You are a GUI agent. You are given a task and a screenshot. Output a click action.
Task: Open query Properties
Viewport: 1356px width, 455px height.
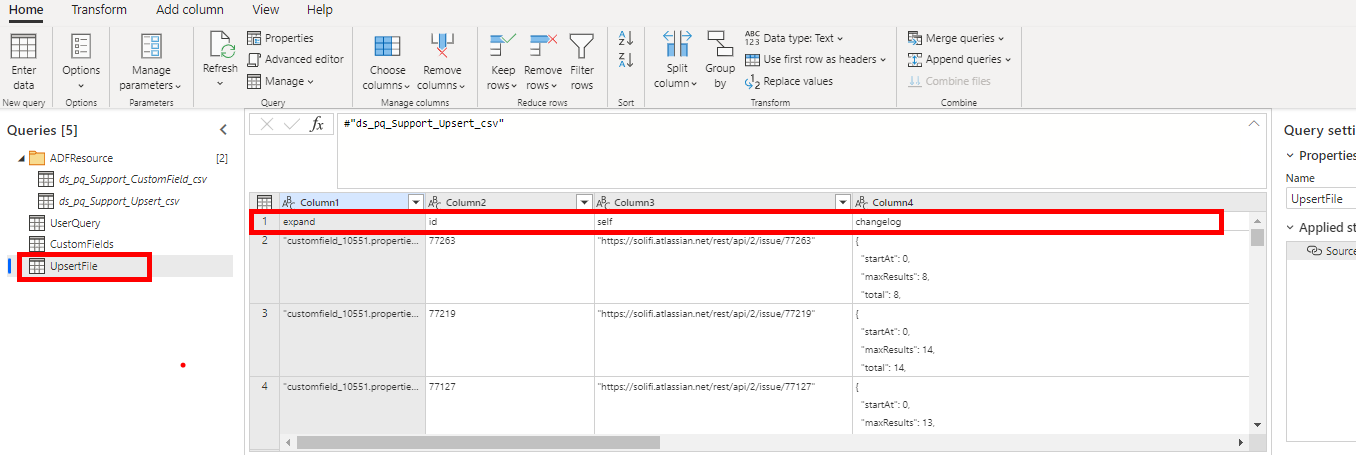[280, 38]
